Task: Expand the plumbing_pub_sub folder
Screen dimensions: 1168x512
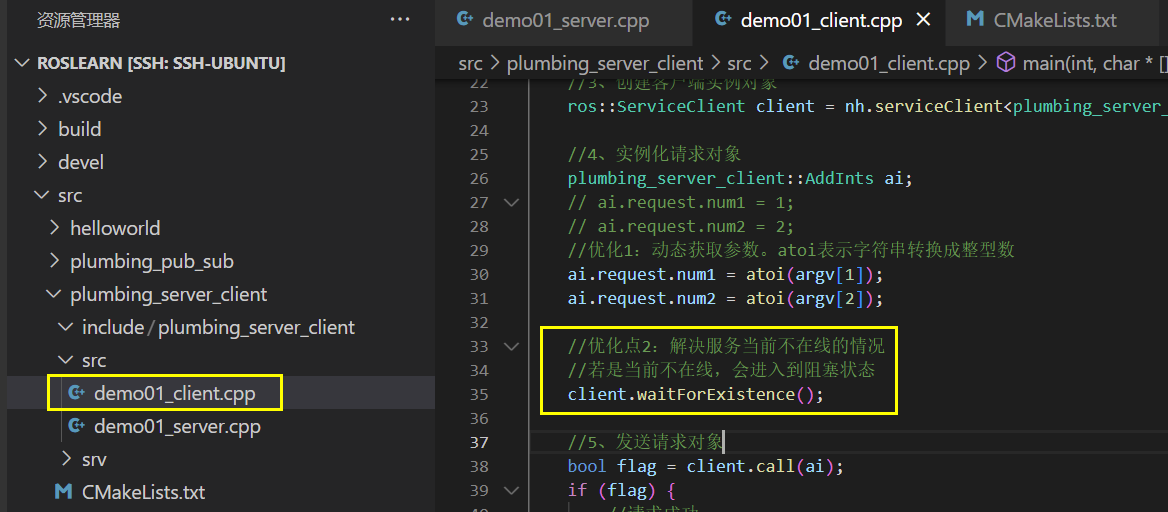Action: pos(56,262)
